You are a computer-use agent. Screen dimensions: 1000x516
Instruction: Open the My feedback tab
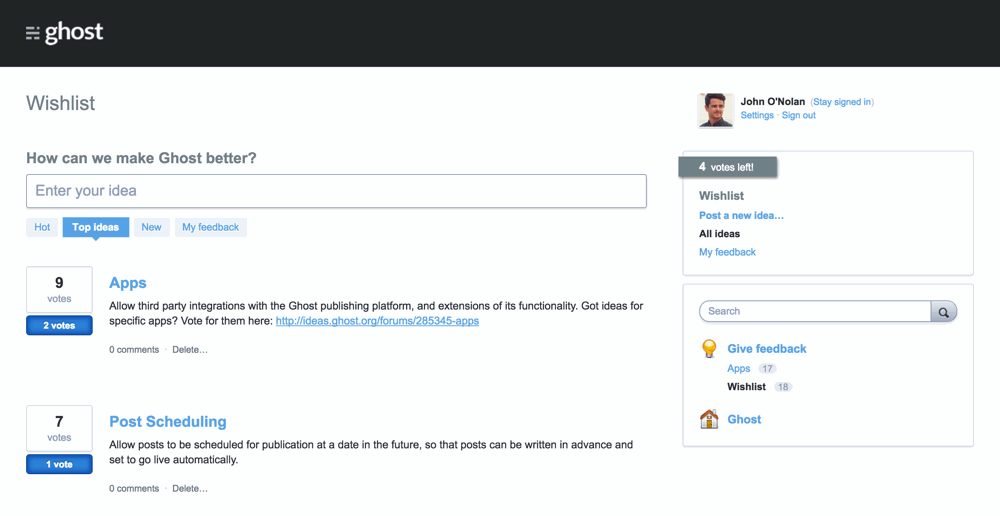[x=210, y=227]
